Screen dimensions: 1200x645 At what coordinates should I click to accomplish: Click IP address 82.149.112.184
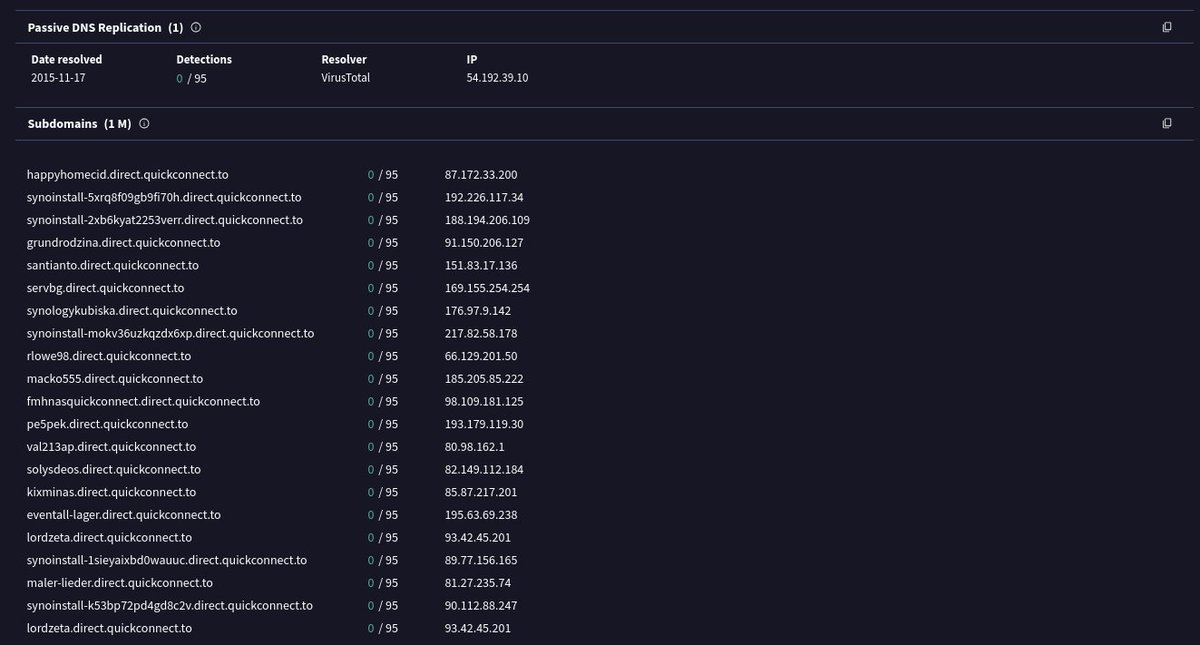click(484, 469)
